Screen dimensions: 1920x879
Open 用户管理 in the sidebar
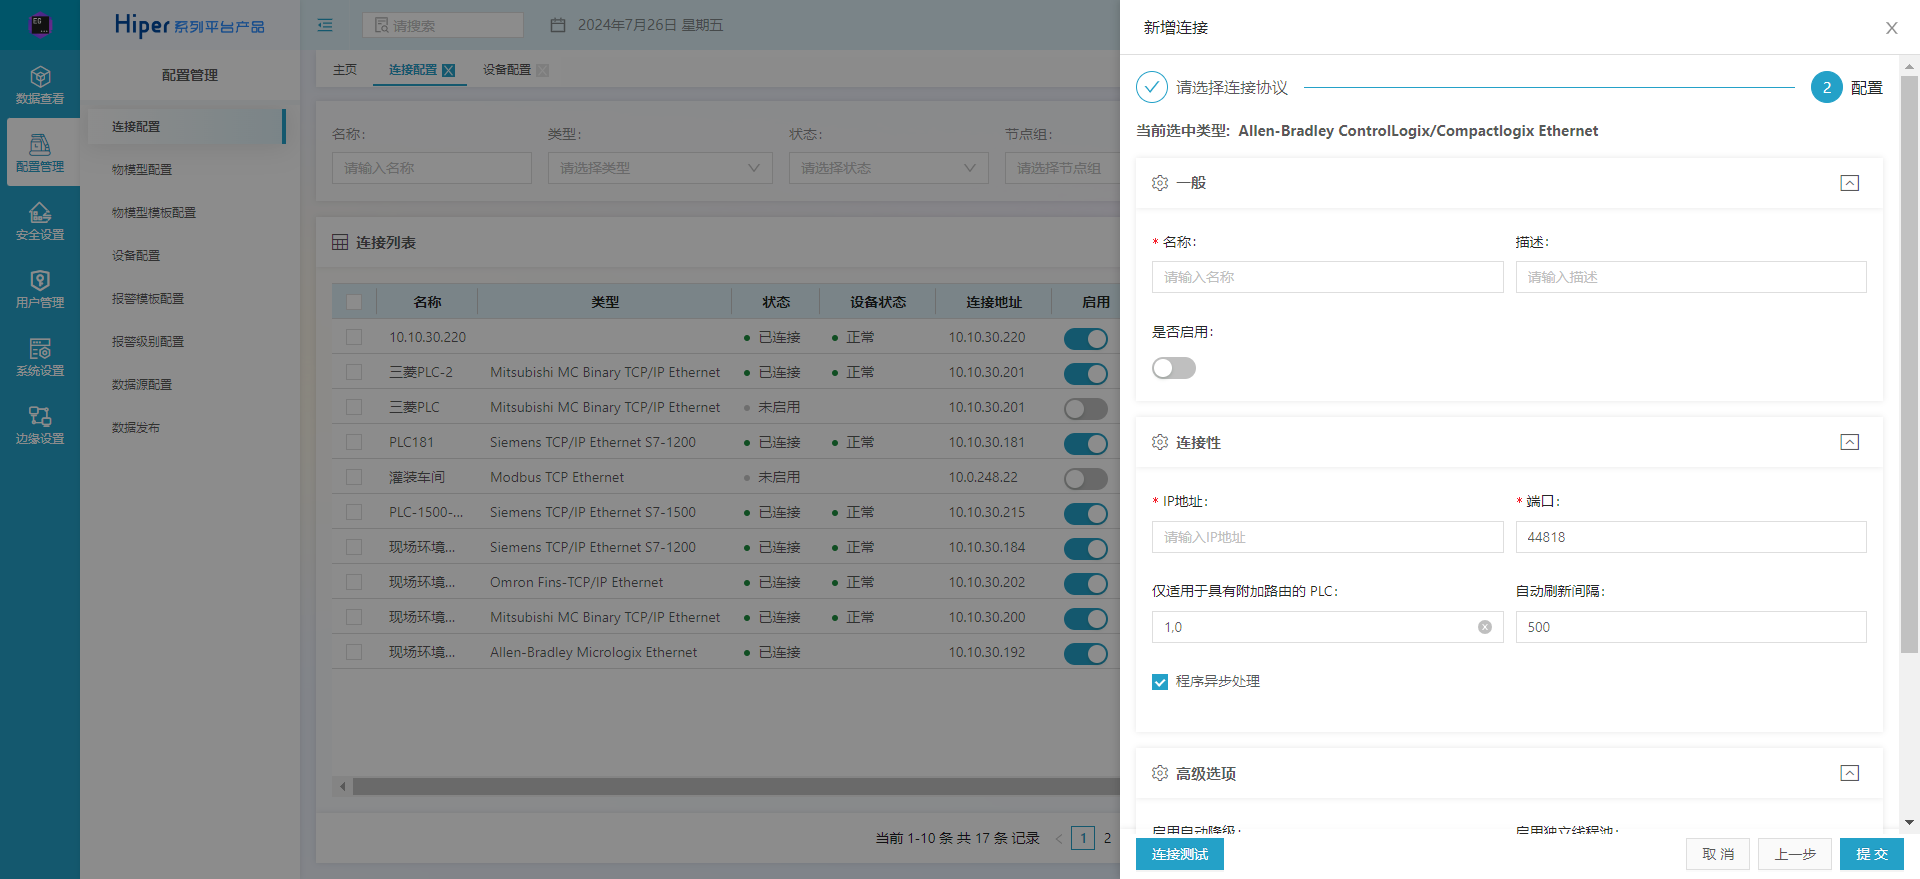(x=40, y=289)
